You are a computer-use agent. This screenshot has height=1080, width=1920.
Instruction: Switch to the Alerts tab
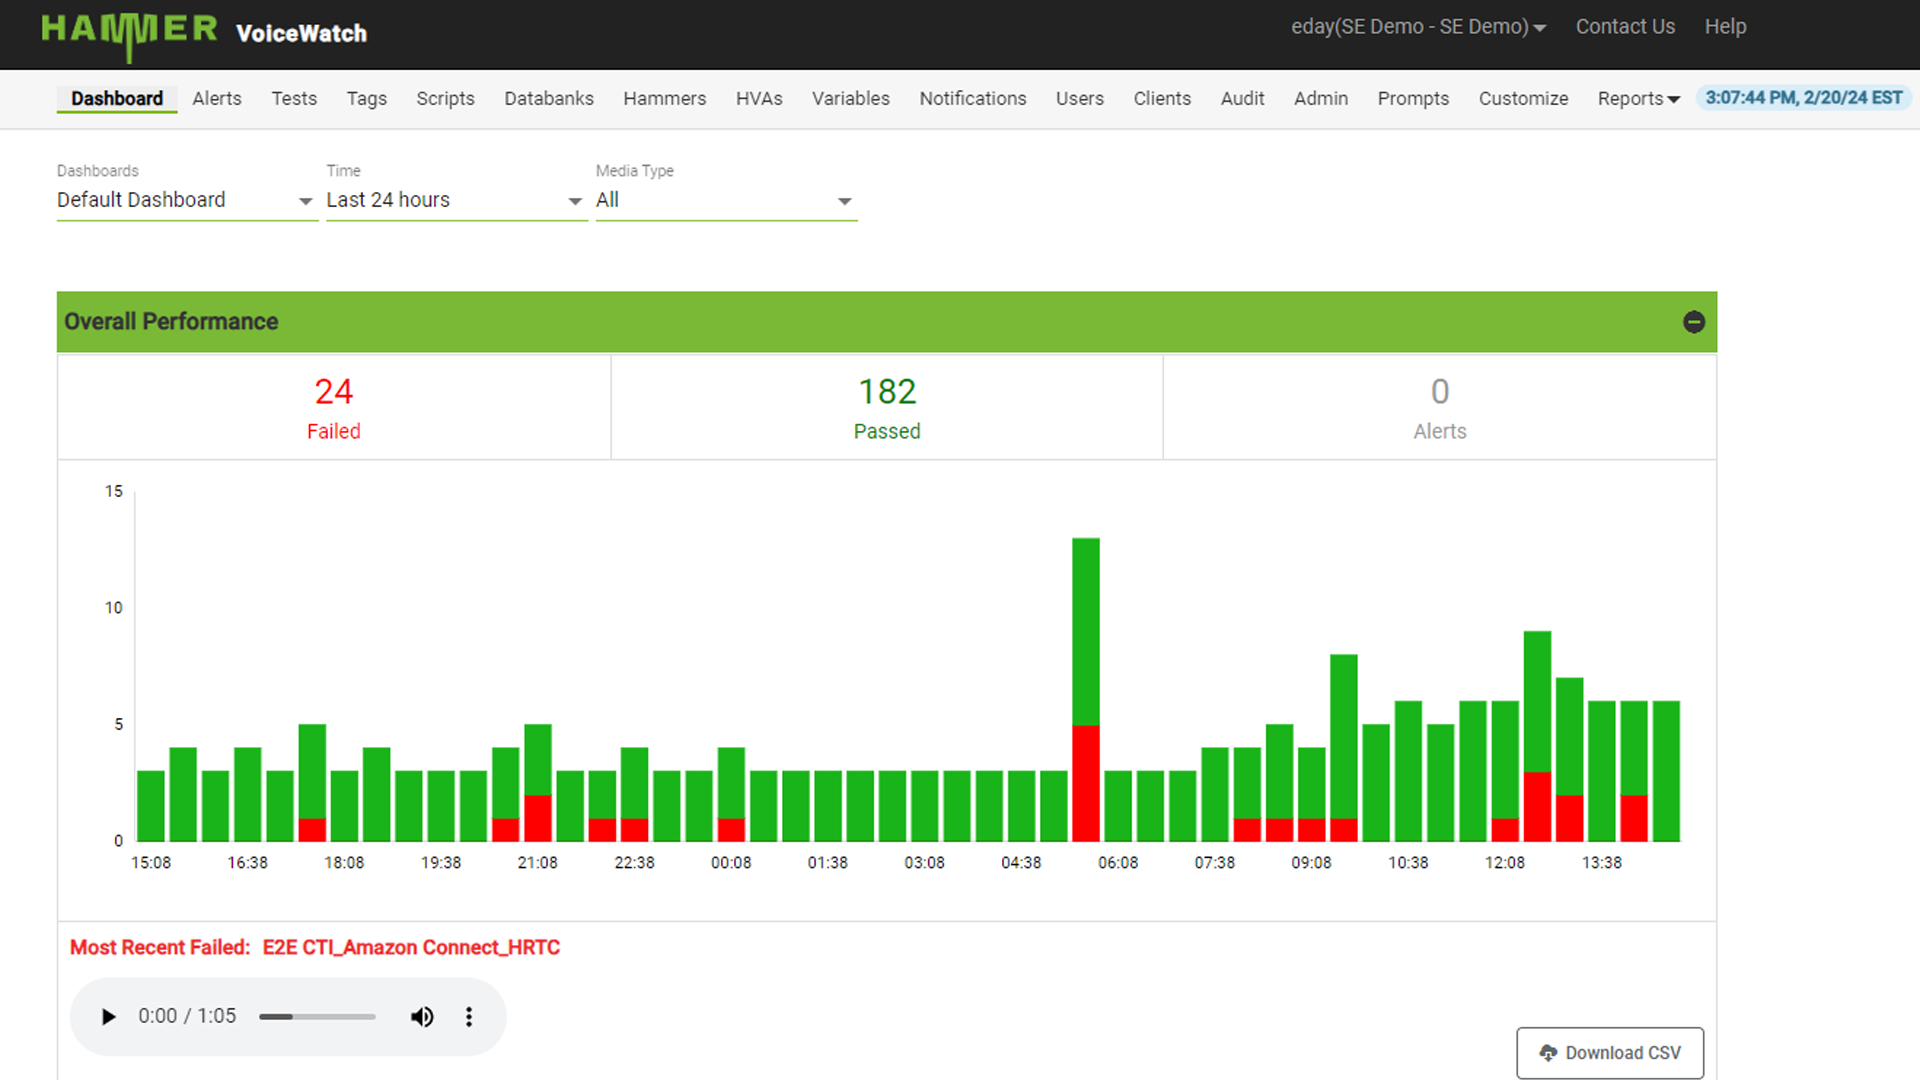[216, 99]
